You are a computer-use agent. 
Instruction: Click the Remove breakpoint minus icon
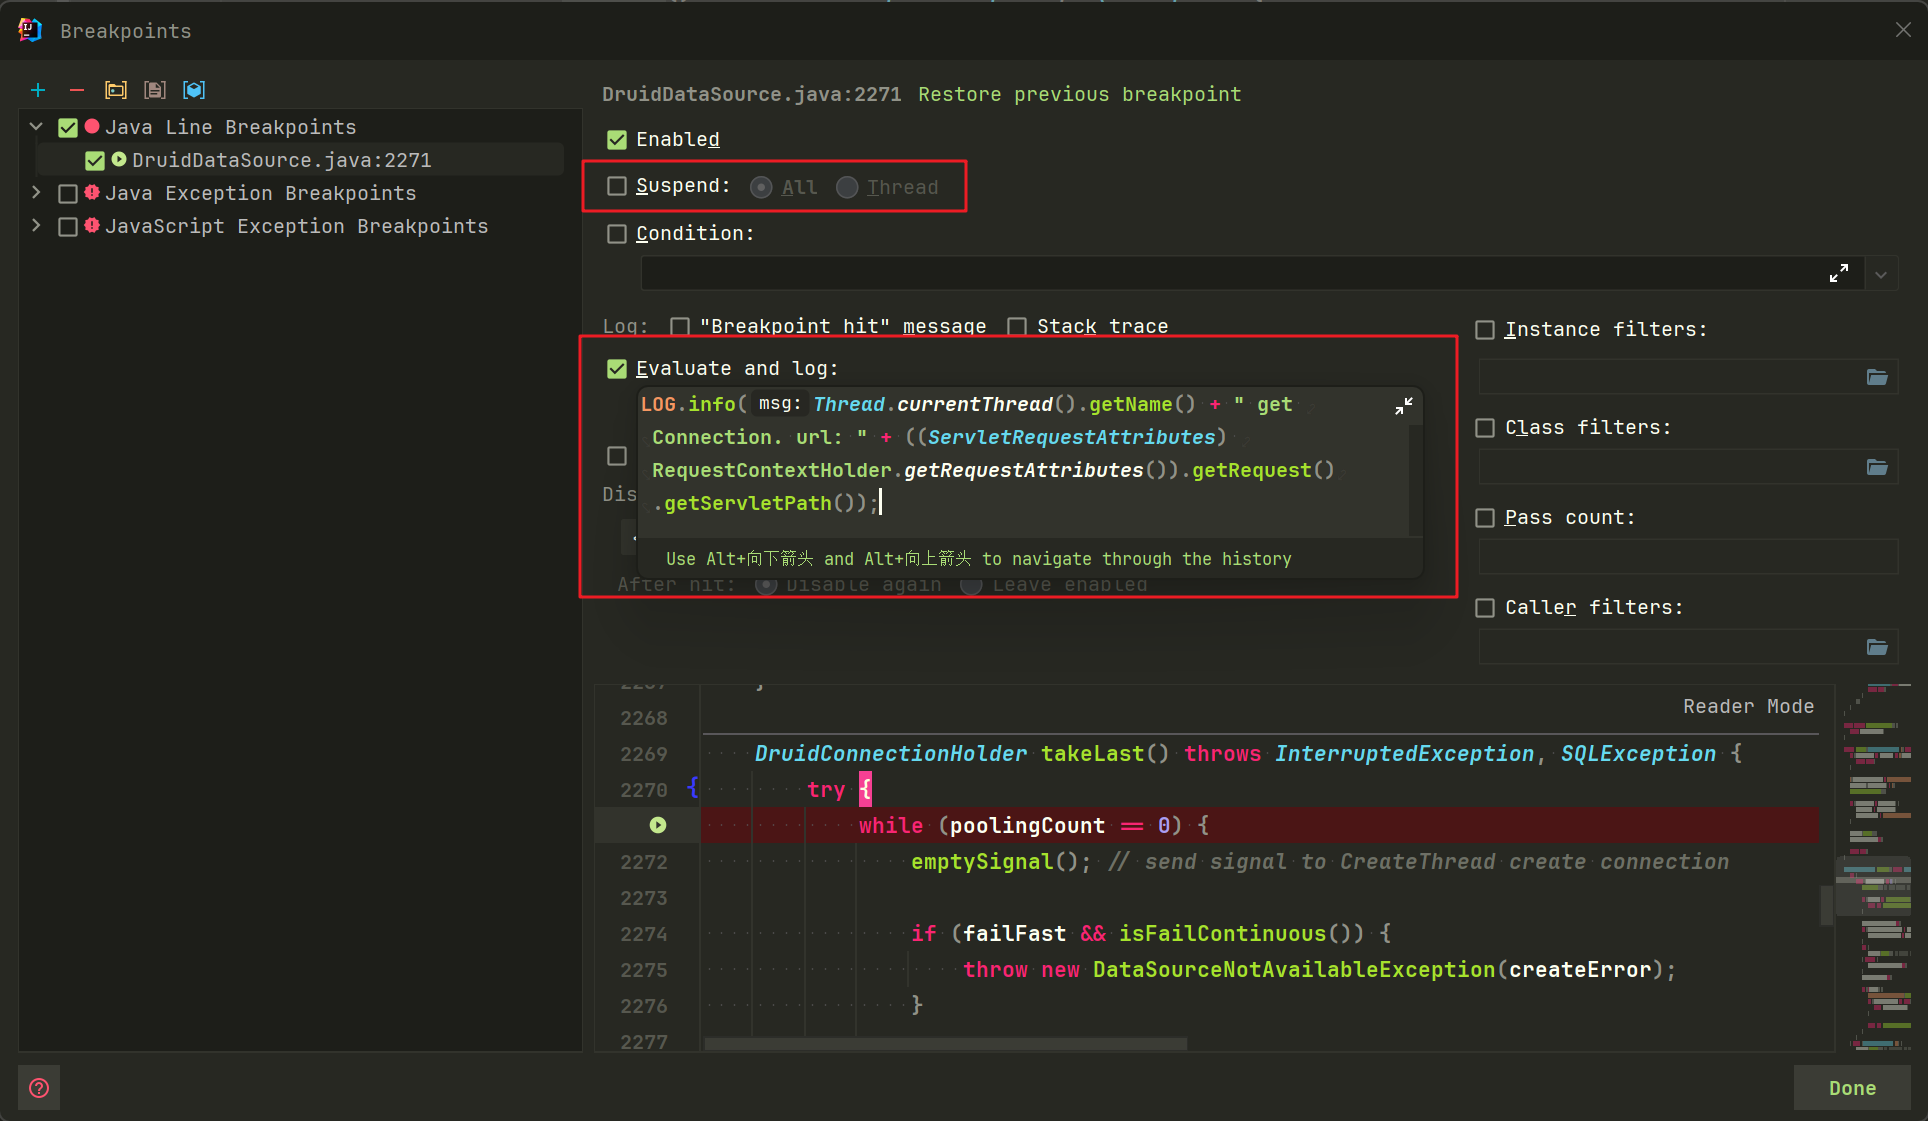pyautogui.click(x=77, y=90)
